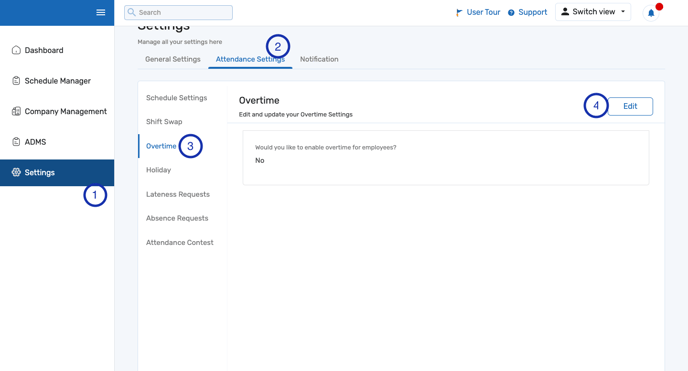Expand the Switch view dropdown arrow
This screenshot has width=688, height=371.
(x=623, y=12)
